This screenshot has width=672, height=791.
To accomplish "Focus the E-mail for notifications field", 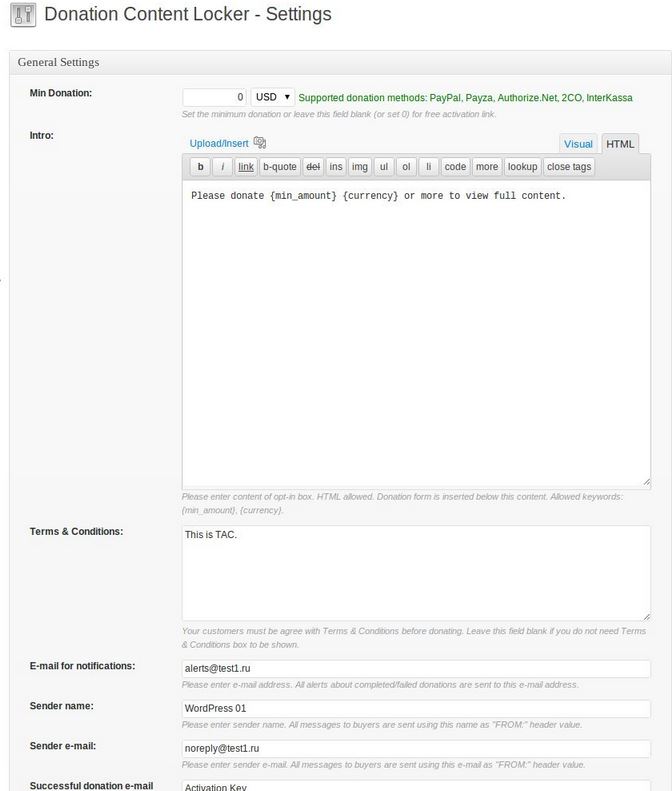I will [416, 668].
